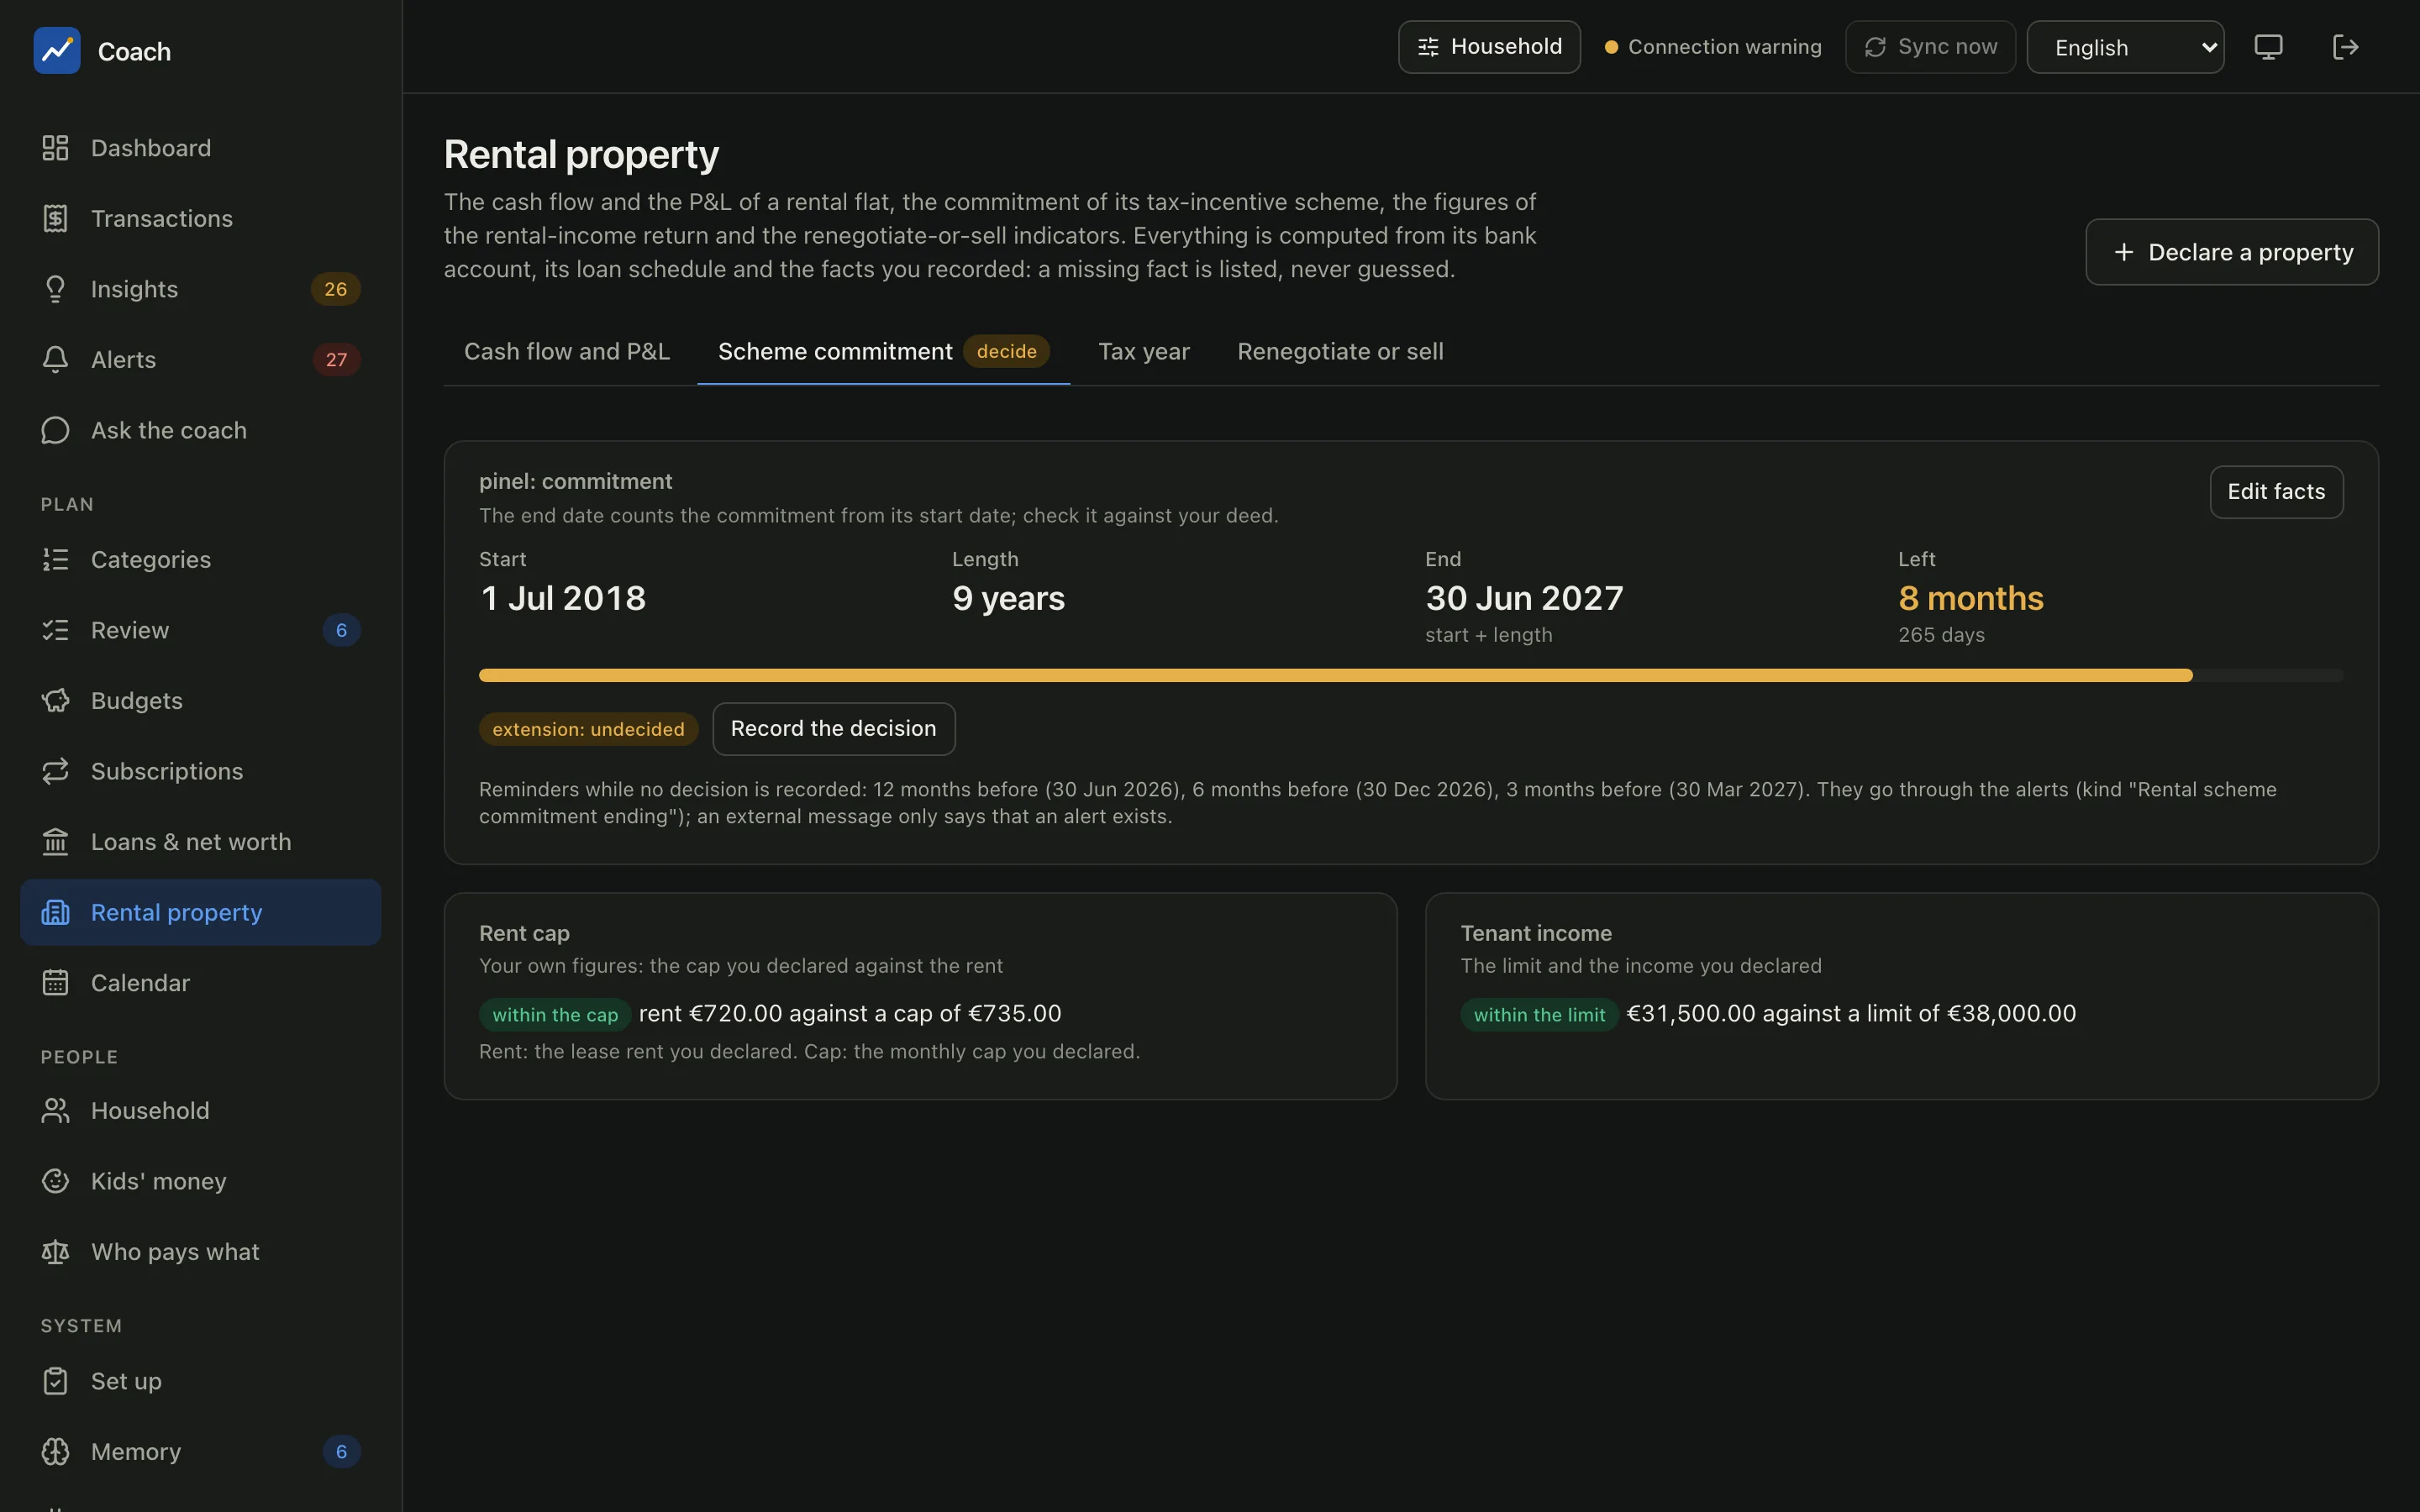
Task: Click the 'within the cap' badge
Action: [x=555, y=1014]
